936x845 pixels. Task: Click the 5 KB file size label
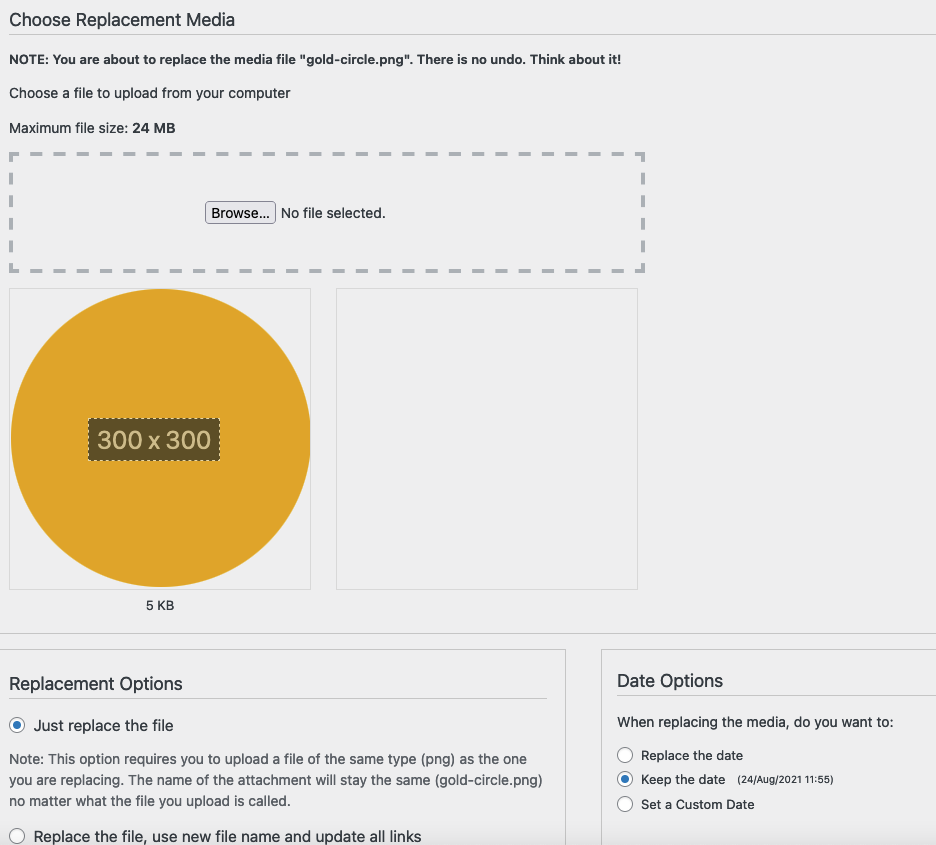pyautogui.click(x=160, y=605)
